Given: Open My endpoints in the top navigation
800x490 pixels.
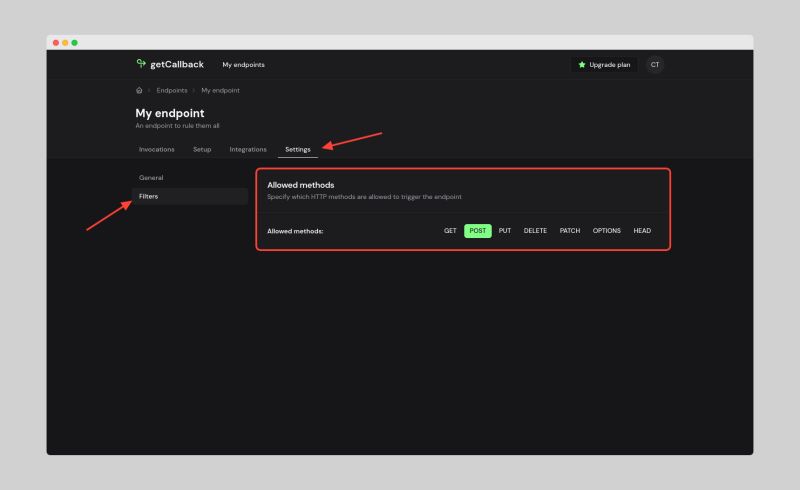Looking at the screenshot, I should 243,65.
